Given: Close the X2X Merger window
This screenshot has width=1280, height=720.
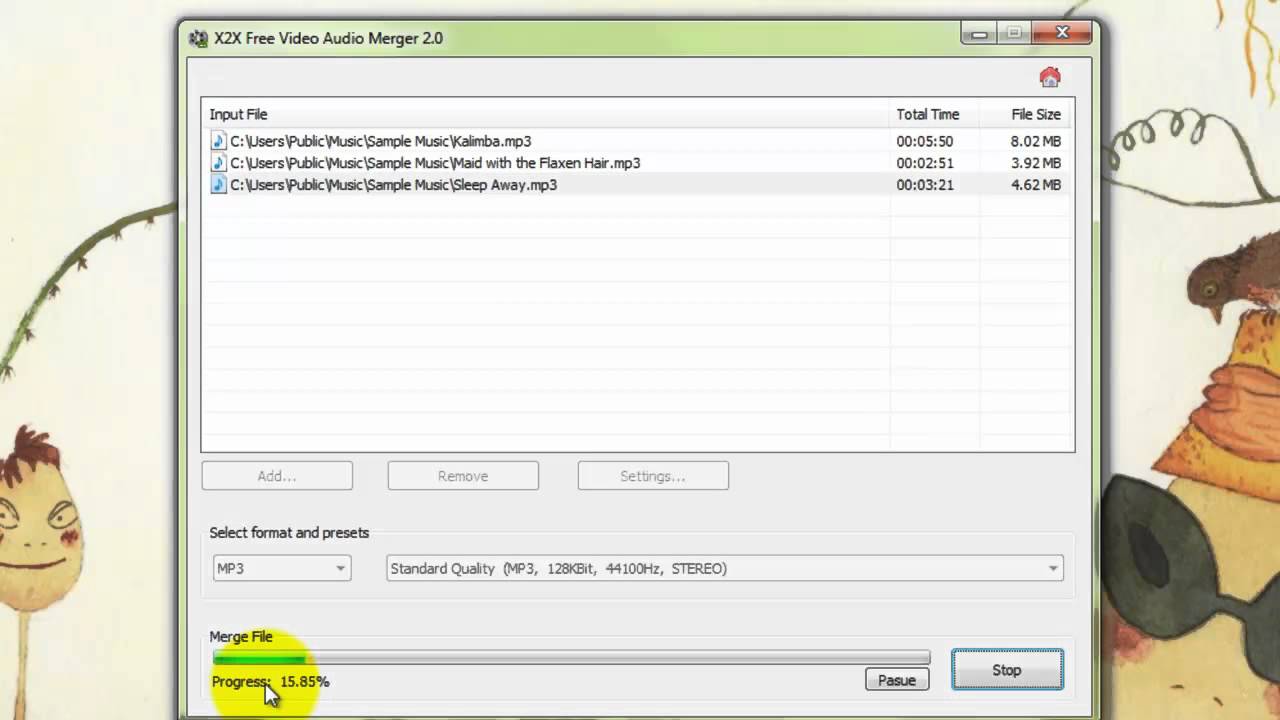Looking at the screenshot, I should click(1062, 33).
